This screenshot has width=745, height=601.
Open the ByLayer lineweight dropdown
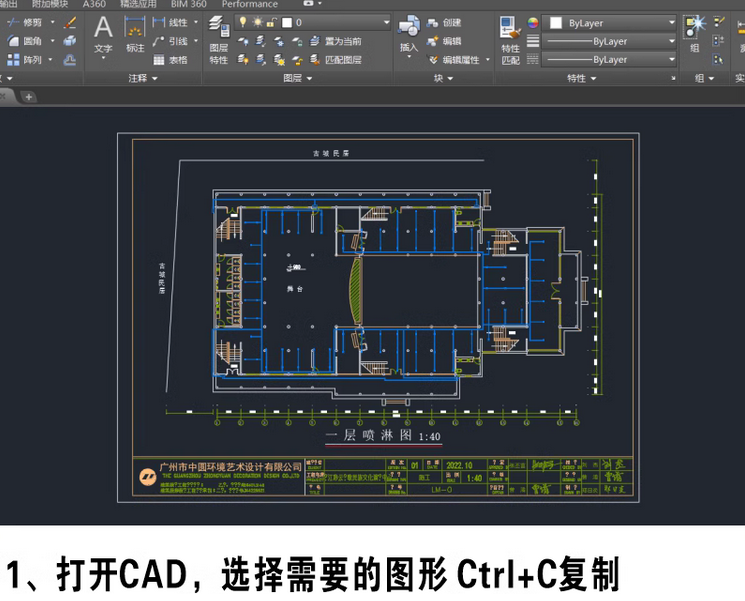[671, 41]
